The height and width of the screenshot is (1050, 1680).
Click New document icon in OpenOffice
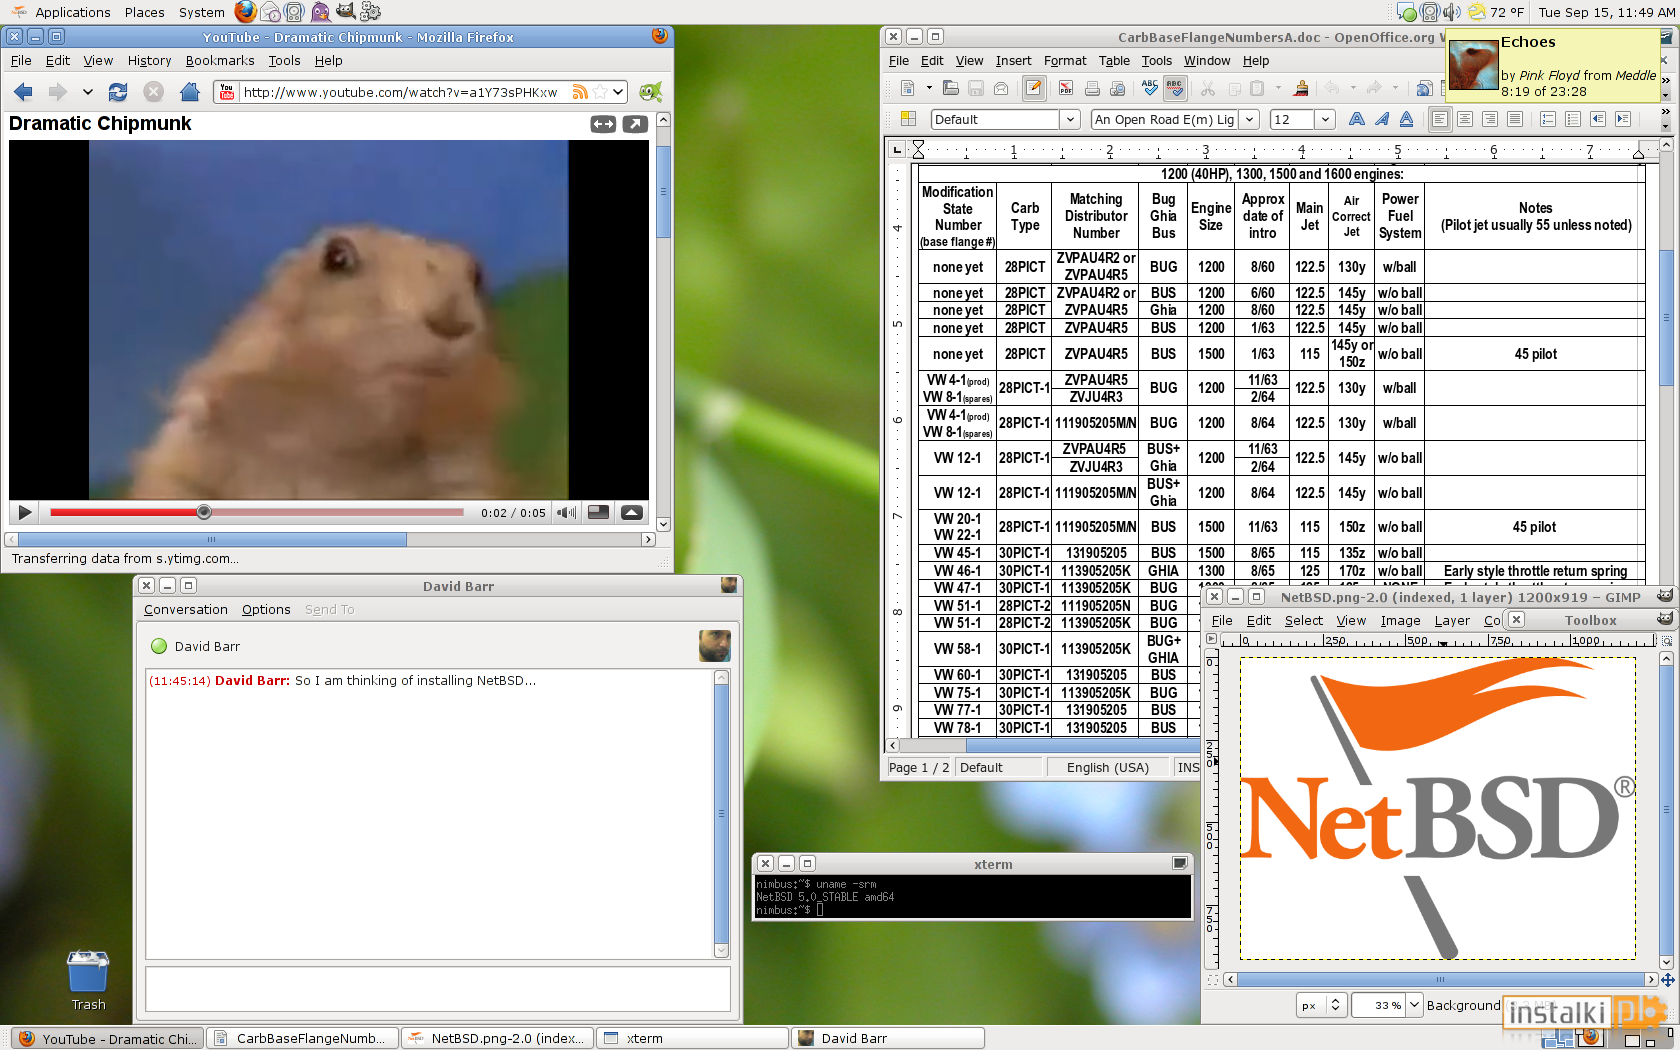[x=907, y=89]
